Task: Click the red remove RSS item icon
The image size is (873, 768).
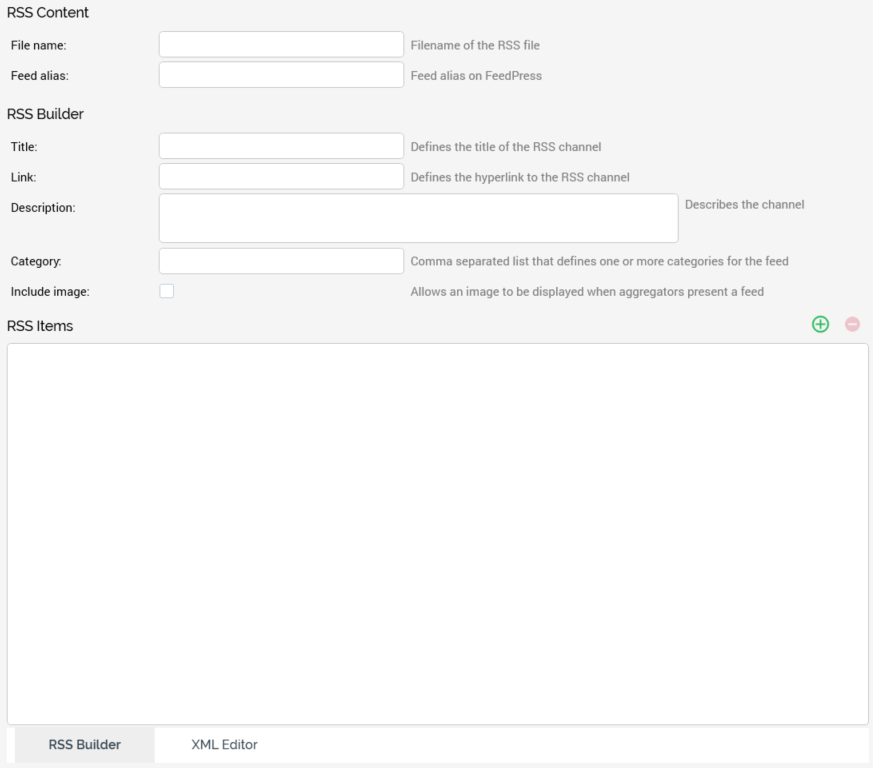Action: [852, 324]
